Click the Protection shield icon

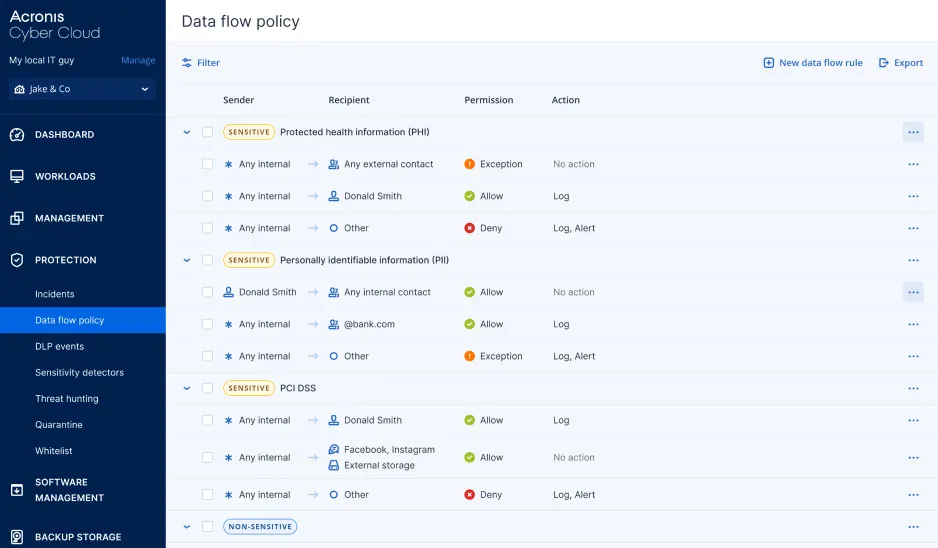pos(17,260)
